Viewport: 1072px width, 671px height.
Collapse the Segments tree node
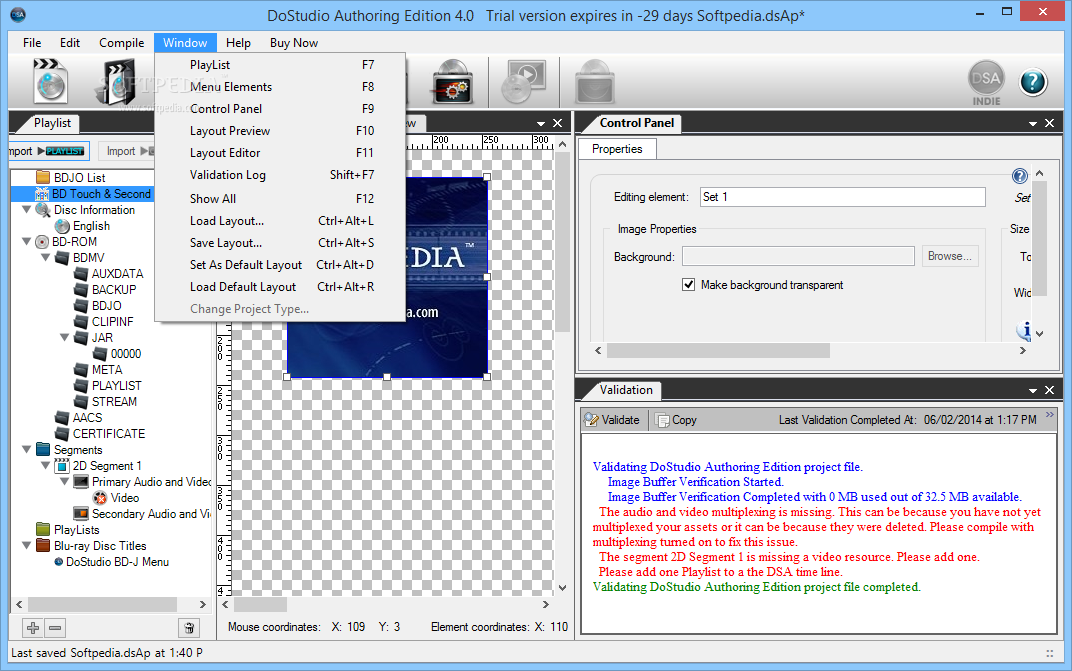[x=27, y=450]
